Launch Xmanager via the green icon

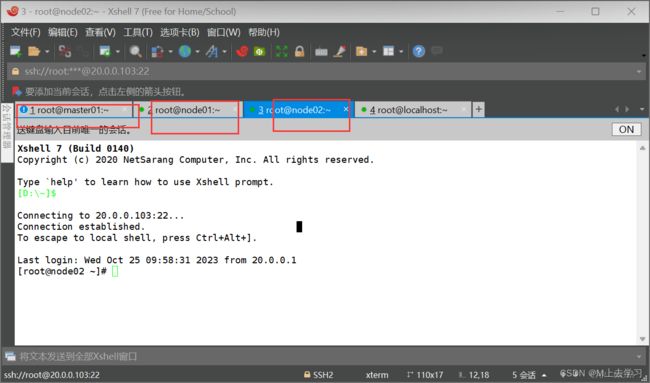260,51
